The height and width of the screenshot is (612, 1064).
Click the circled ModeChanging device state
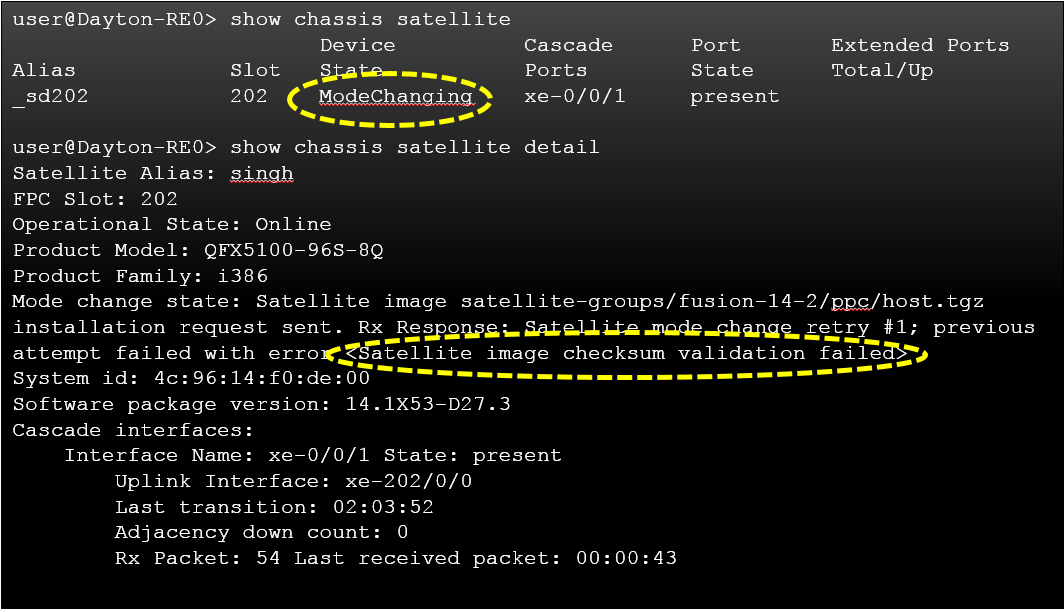(x=396, y=97)
